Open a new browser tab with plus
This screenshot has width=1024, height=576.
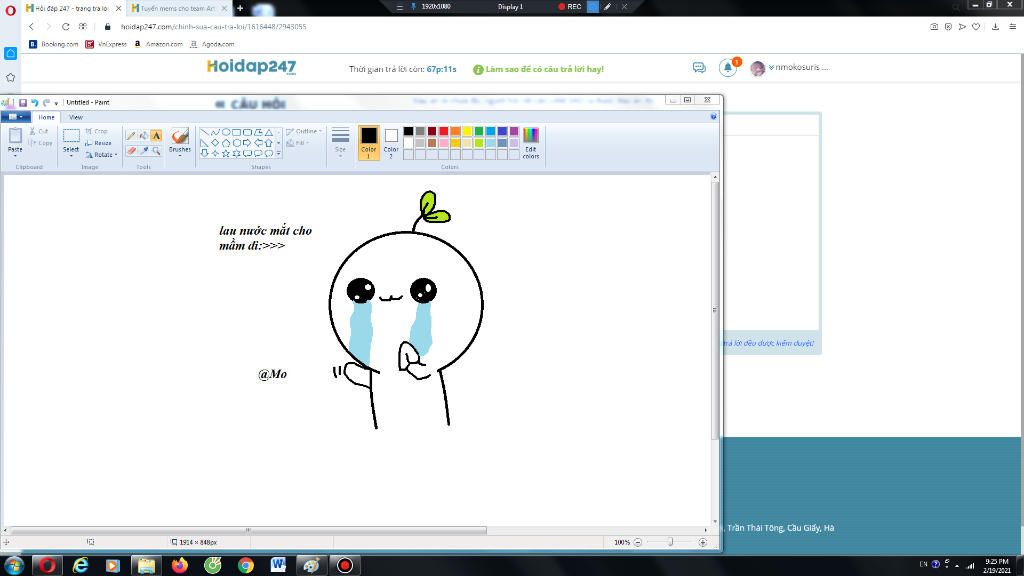(x=240, y=8)
